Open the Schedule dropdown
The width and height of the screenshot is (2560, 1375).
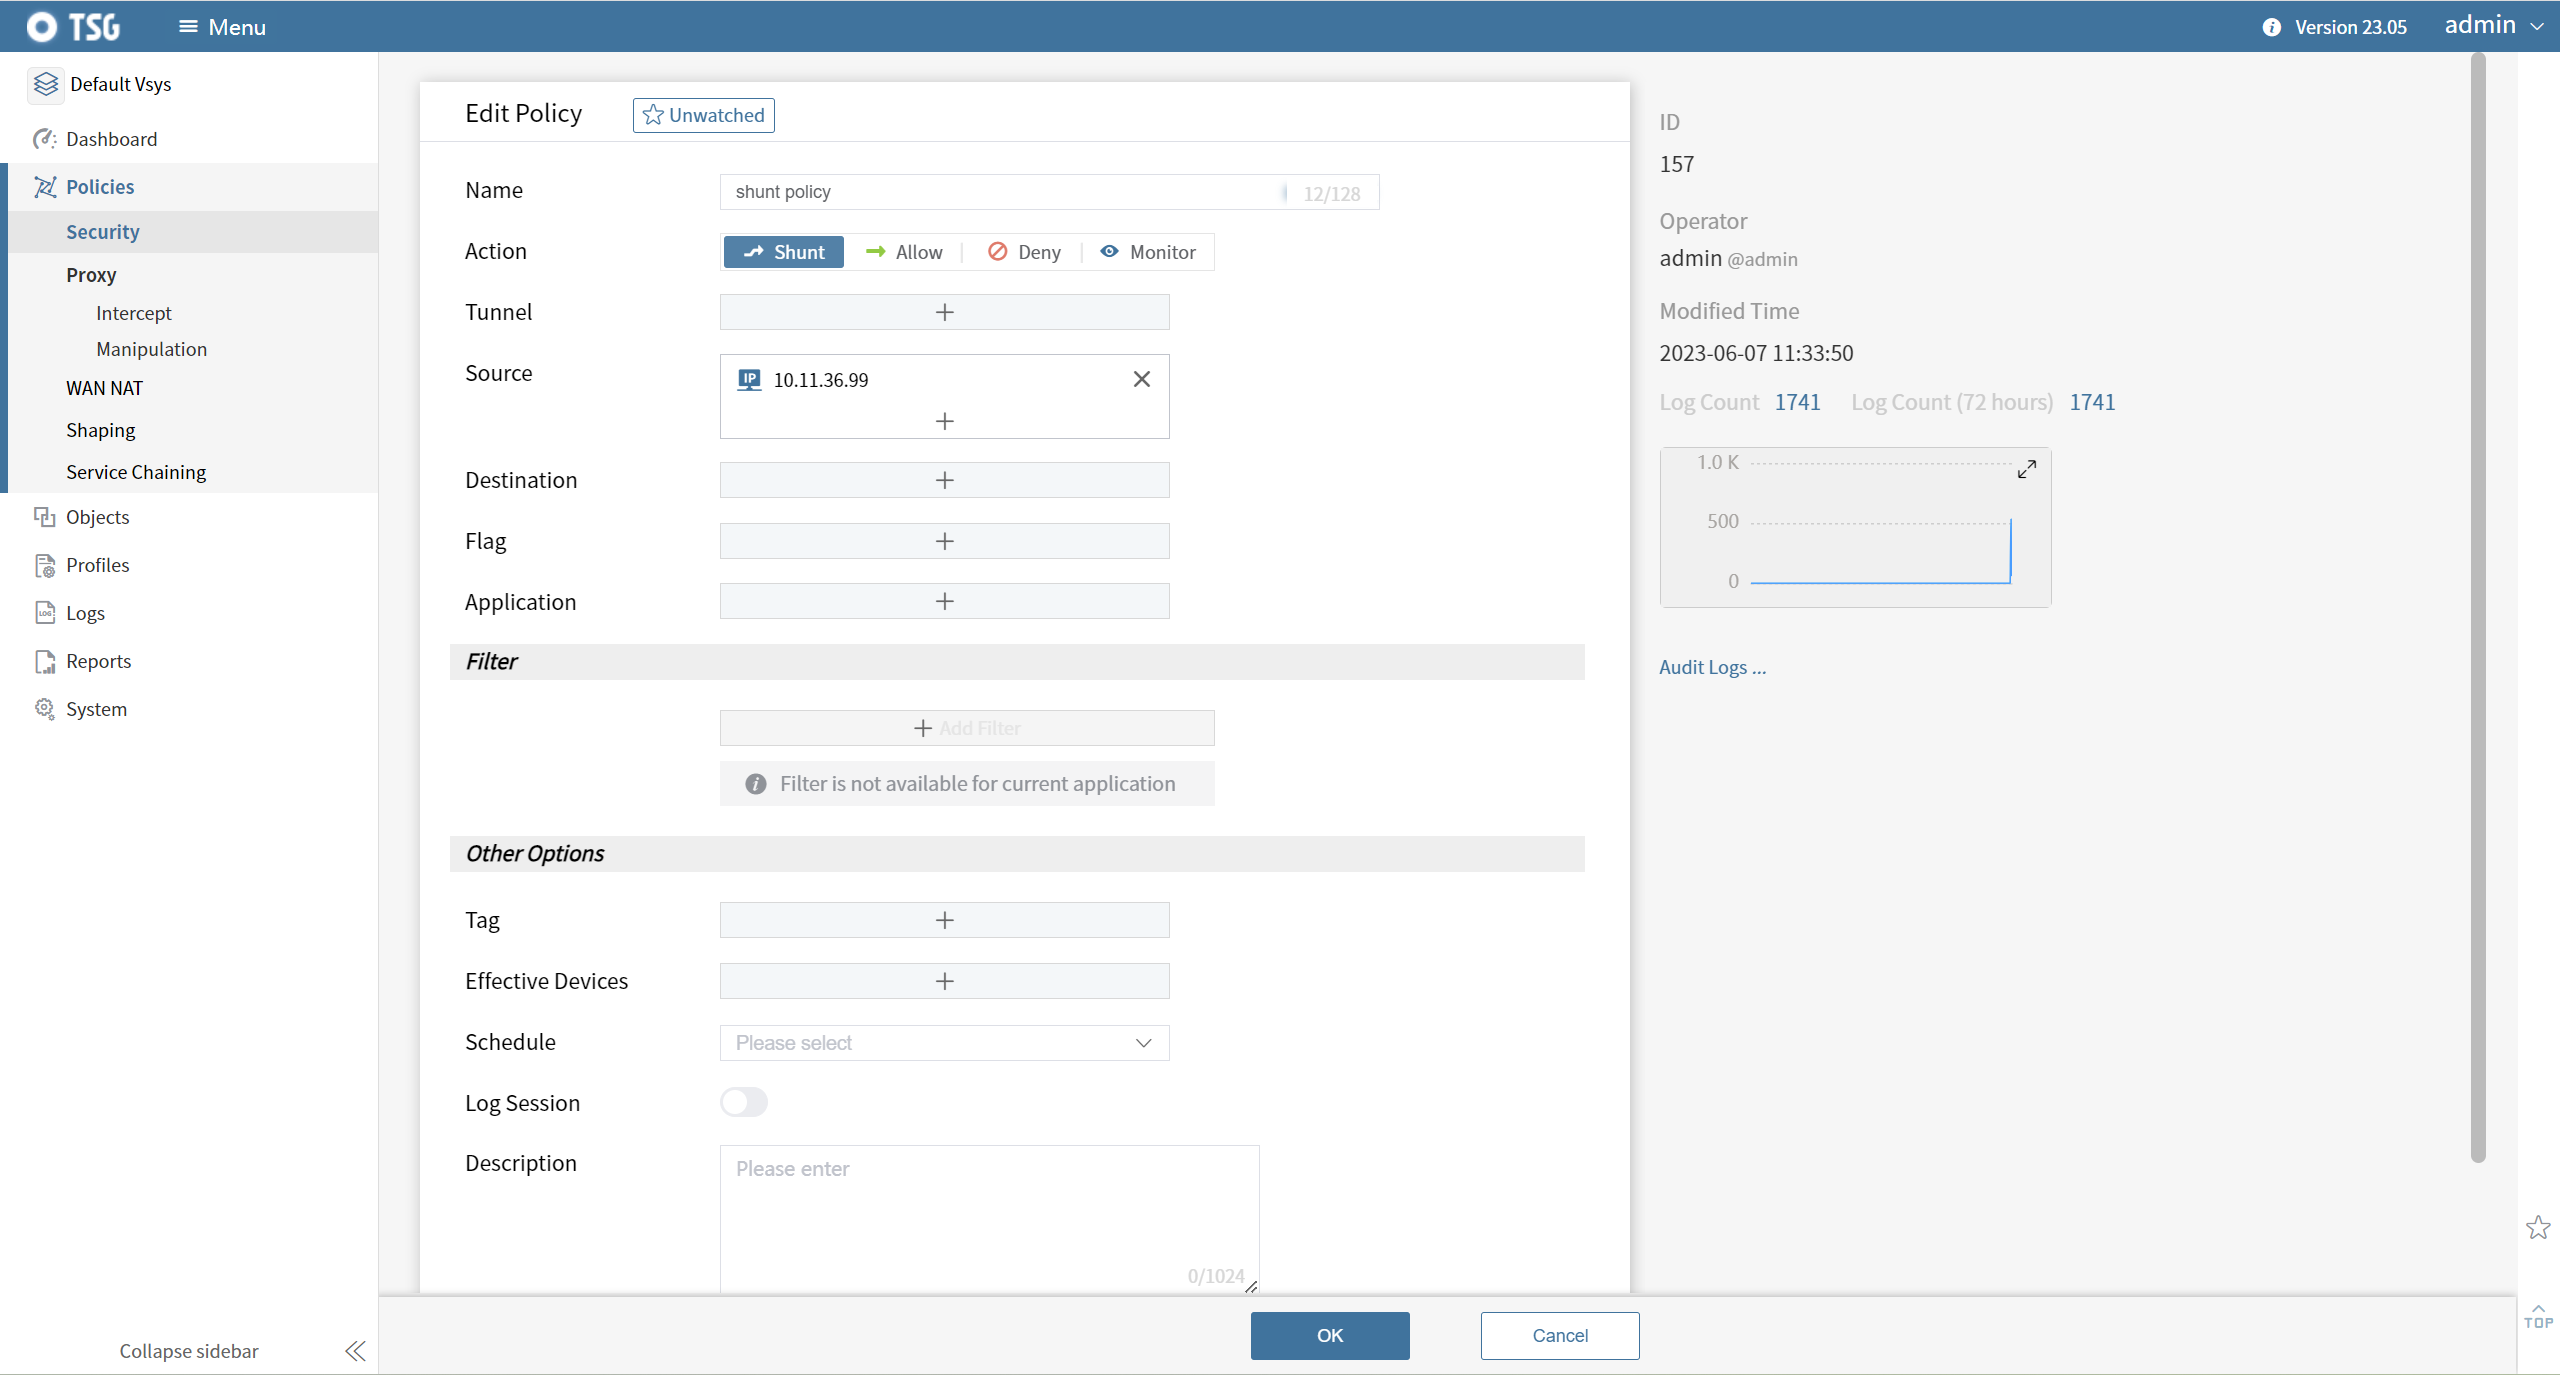point(944,1043)
